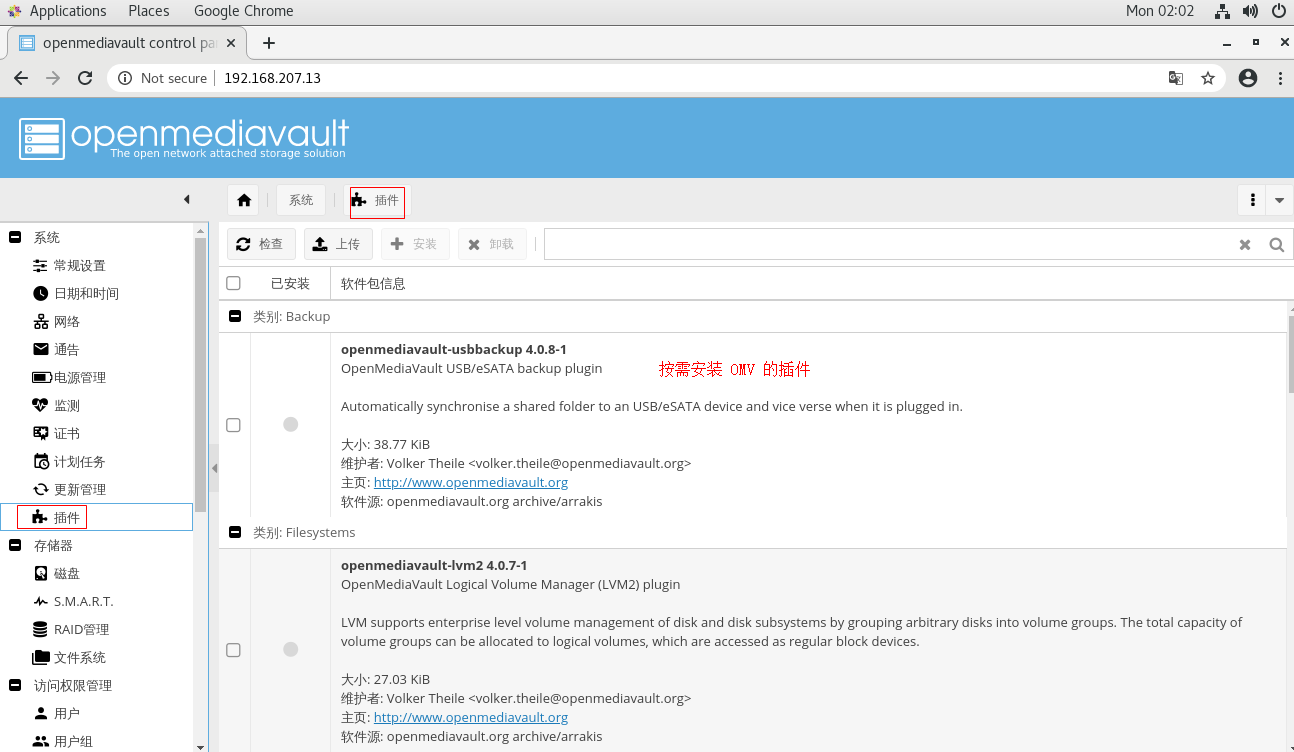Click the 插件 breadcrumb
Viewport: 1294px width, 752px height.
point(377,200)
